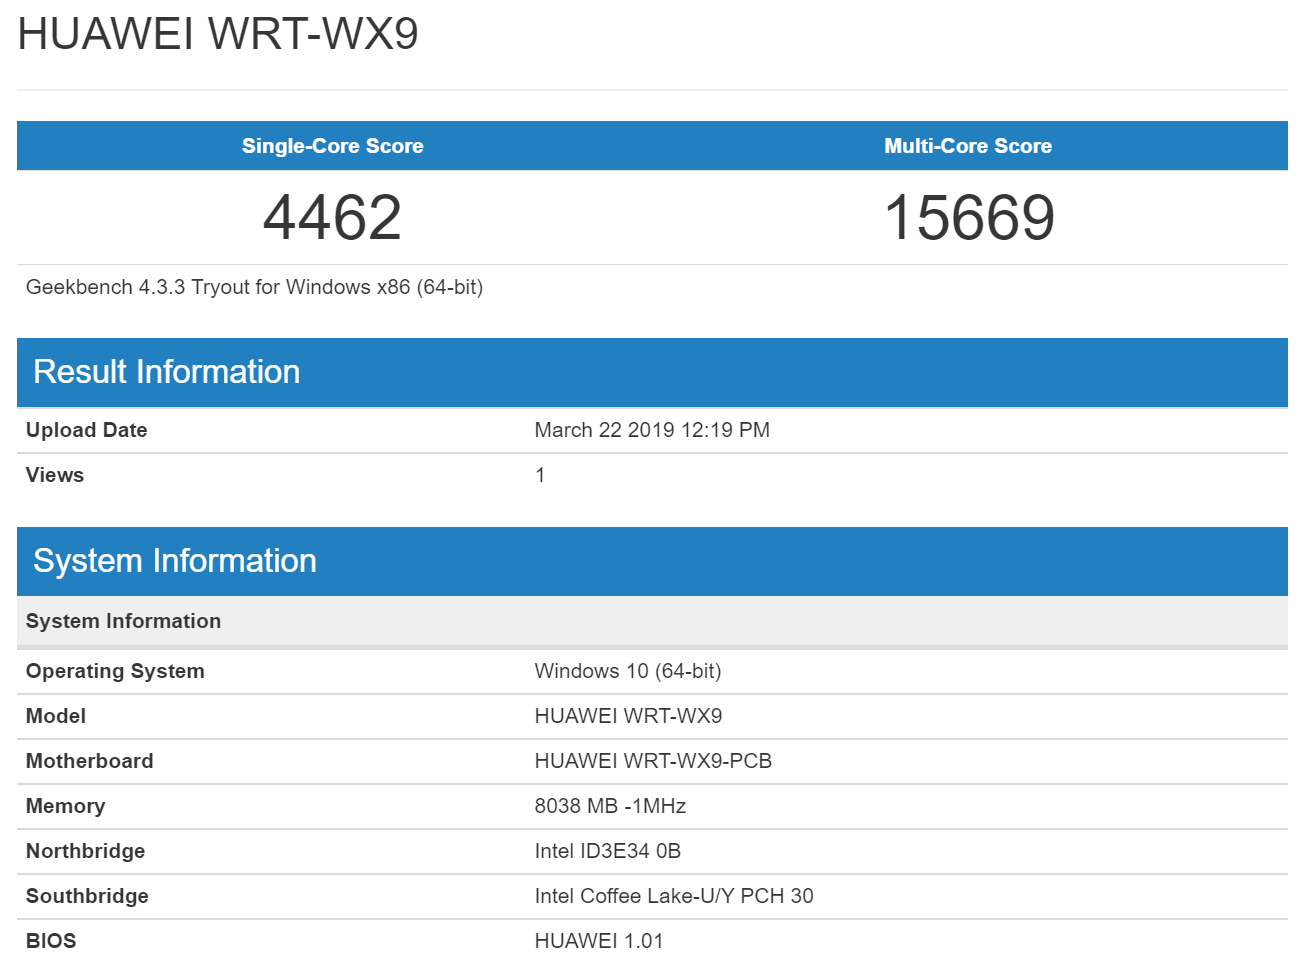Select the HUAWEI WRT-WX9-PCB value
The image size is (1309, 964).
click(x=653, y=761)
